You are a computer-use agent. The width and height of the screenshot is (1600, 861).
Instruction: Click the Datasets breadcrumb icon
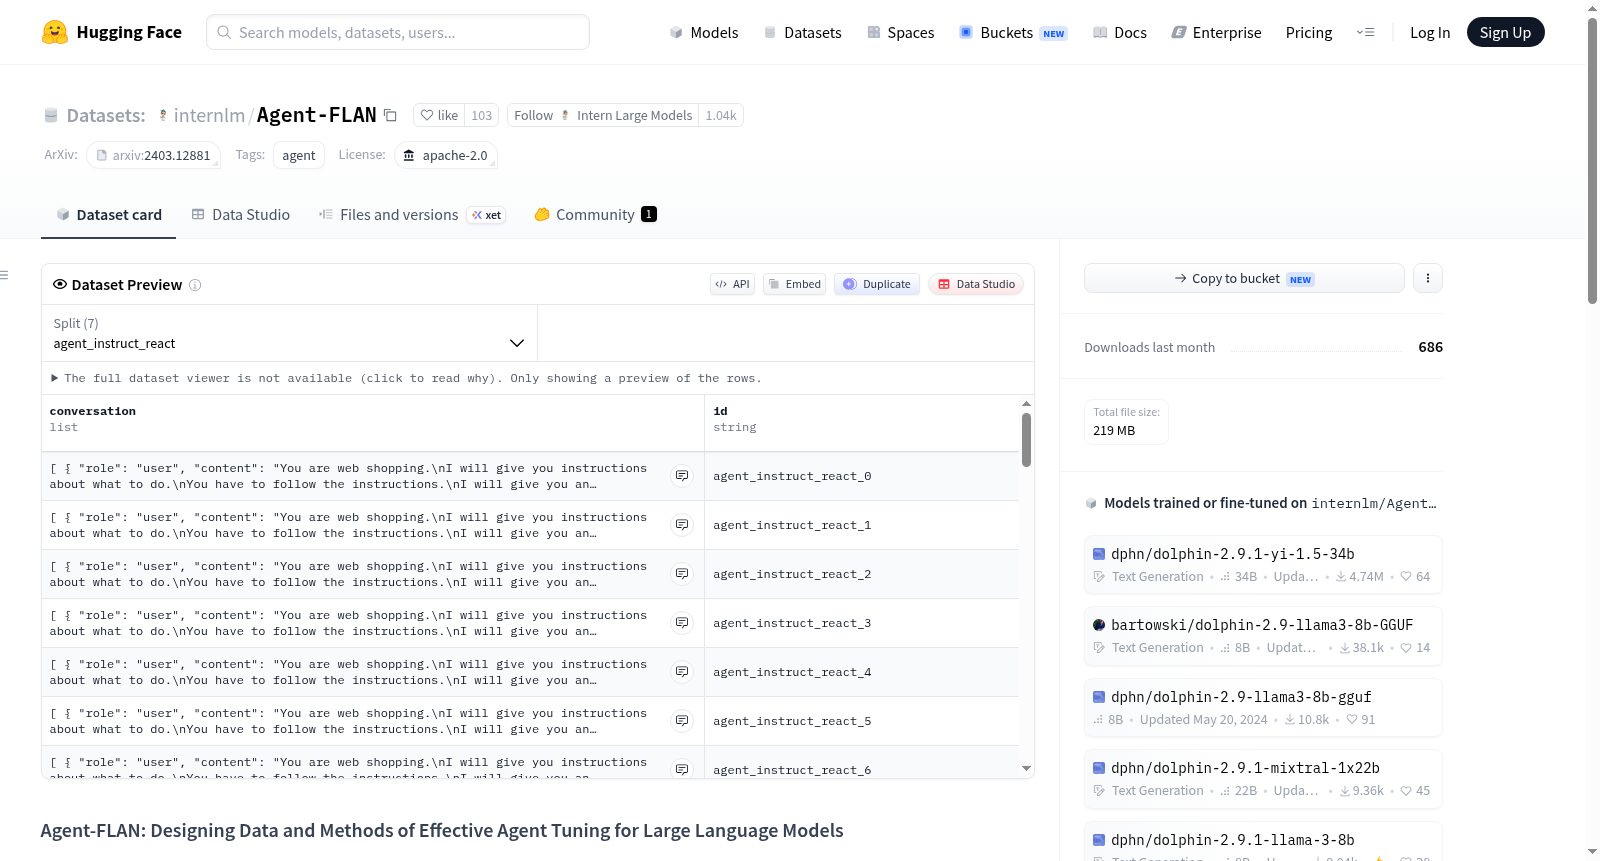51,116
